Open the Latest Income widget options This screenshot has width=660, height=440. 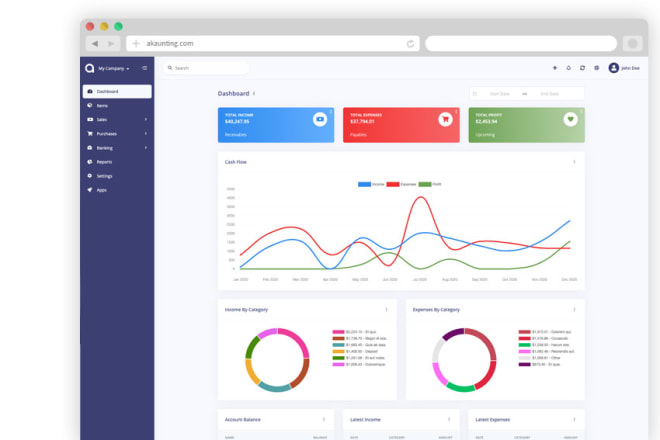tap(449, 419)
